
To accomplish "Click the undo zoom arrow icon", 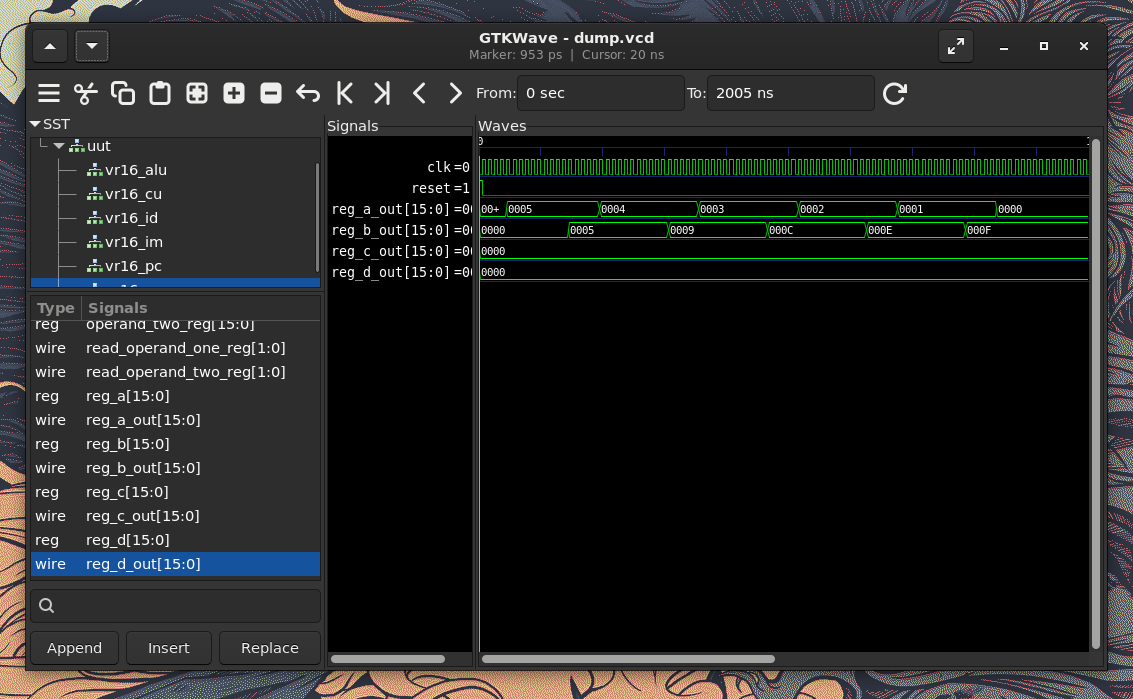I will [308, 94].
